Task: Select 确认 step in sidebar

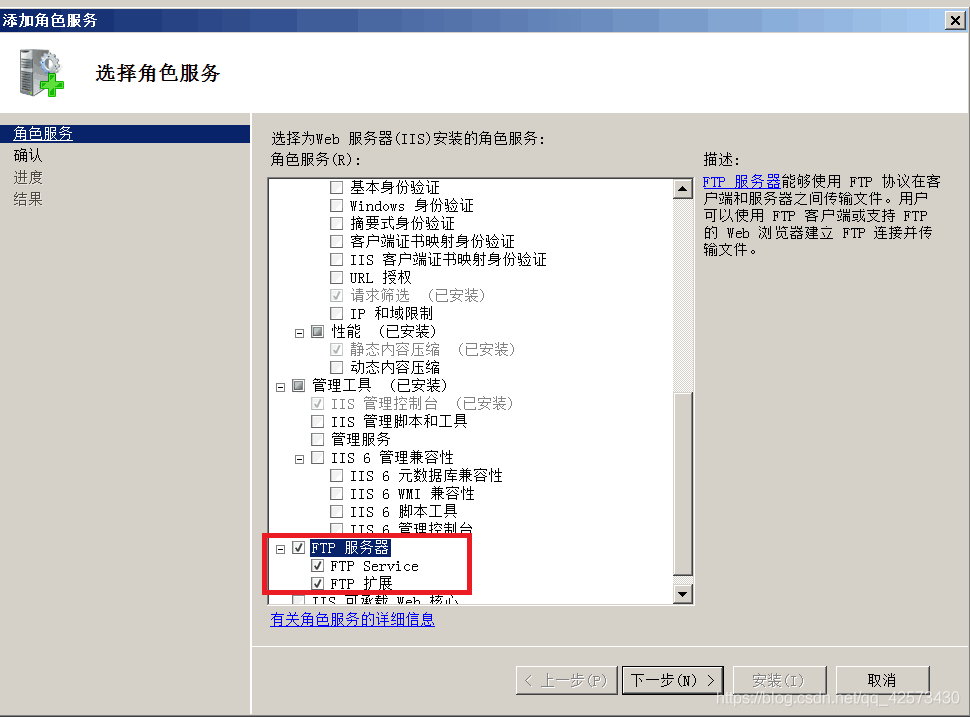Action: (x=28, y=155)
